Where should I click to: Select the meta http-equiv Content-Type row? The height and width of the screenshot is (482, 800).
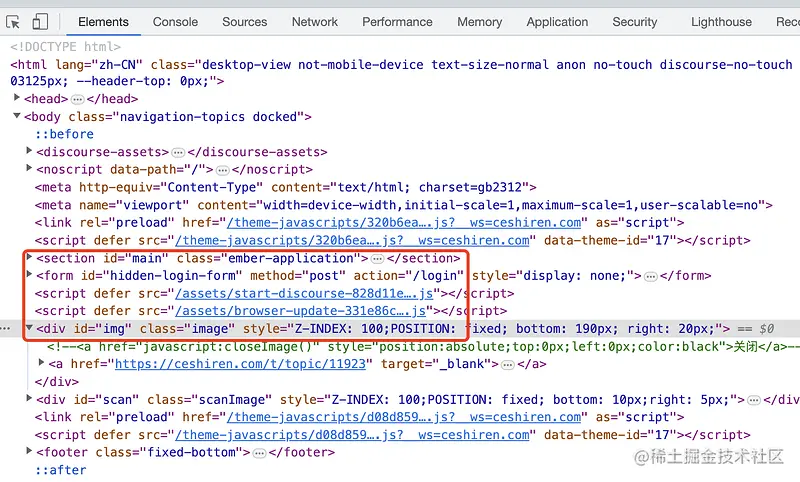click(x=286, y=188)
